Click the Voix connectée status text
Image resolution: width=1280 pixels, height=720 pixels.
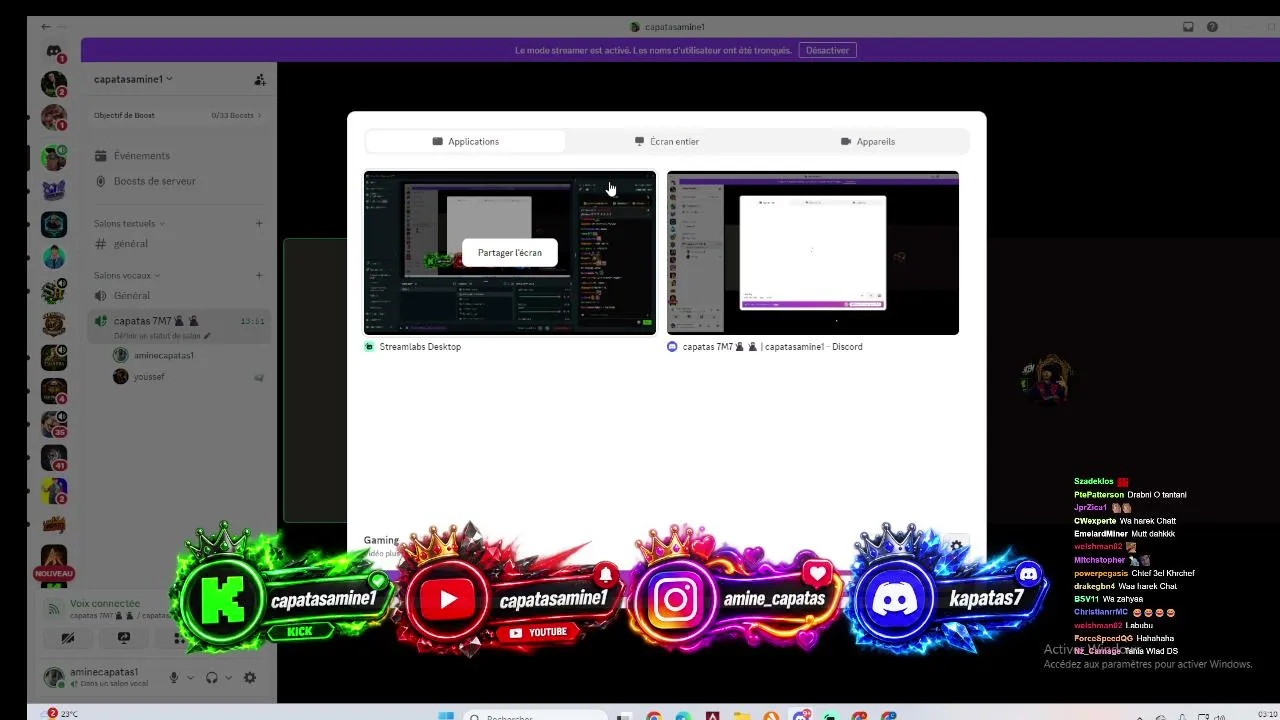coord(105,604)
